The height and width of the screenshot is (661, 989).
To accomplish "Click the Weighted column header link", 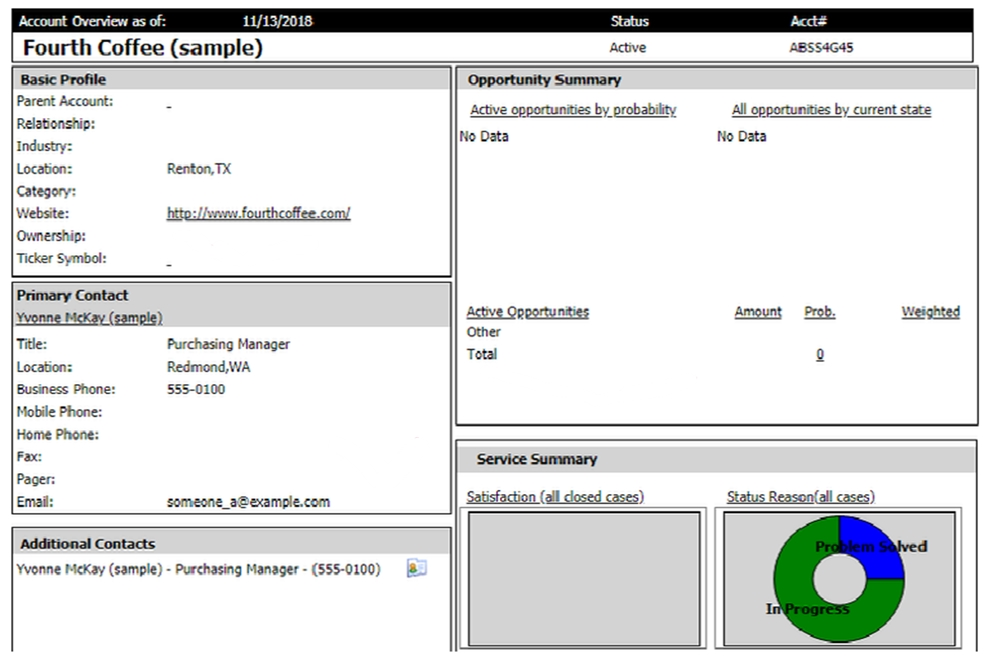I will [930, 312].
